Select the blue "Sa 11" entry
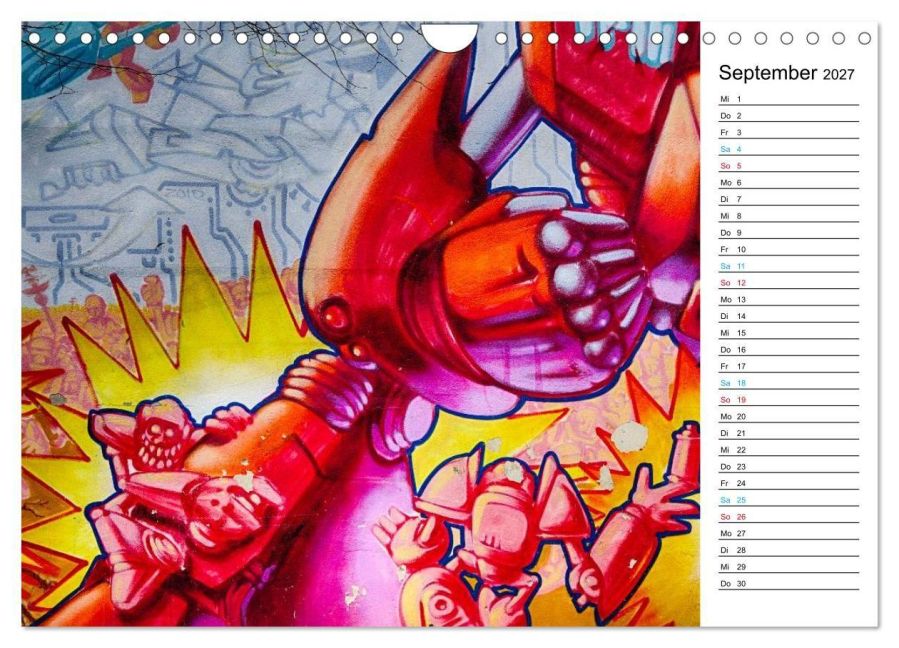899x648 pixels. 789,266
